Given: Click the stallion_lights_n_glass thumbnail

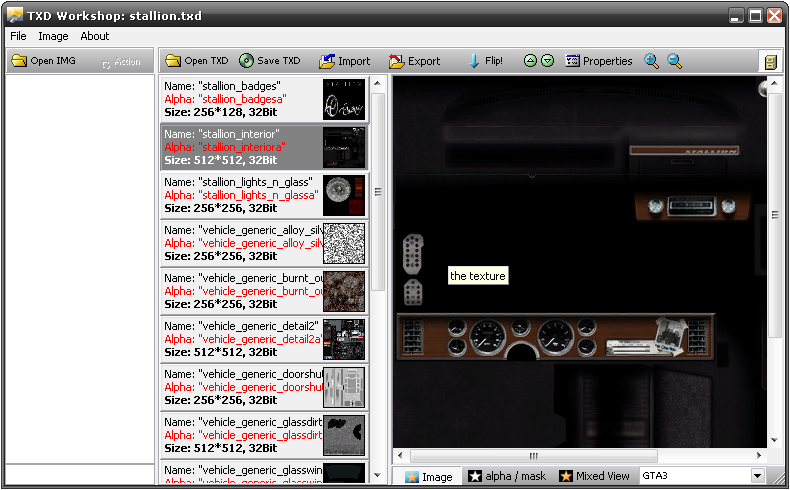Looking at the screenshot, I should pos(344,195).
